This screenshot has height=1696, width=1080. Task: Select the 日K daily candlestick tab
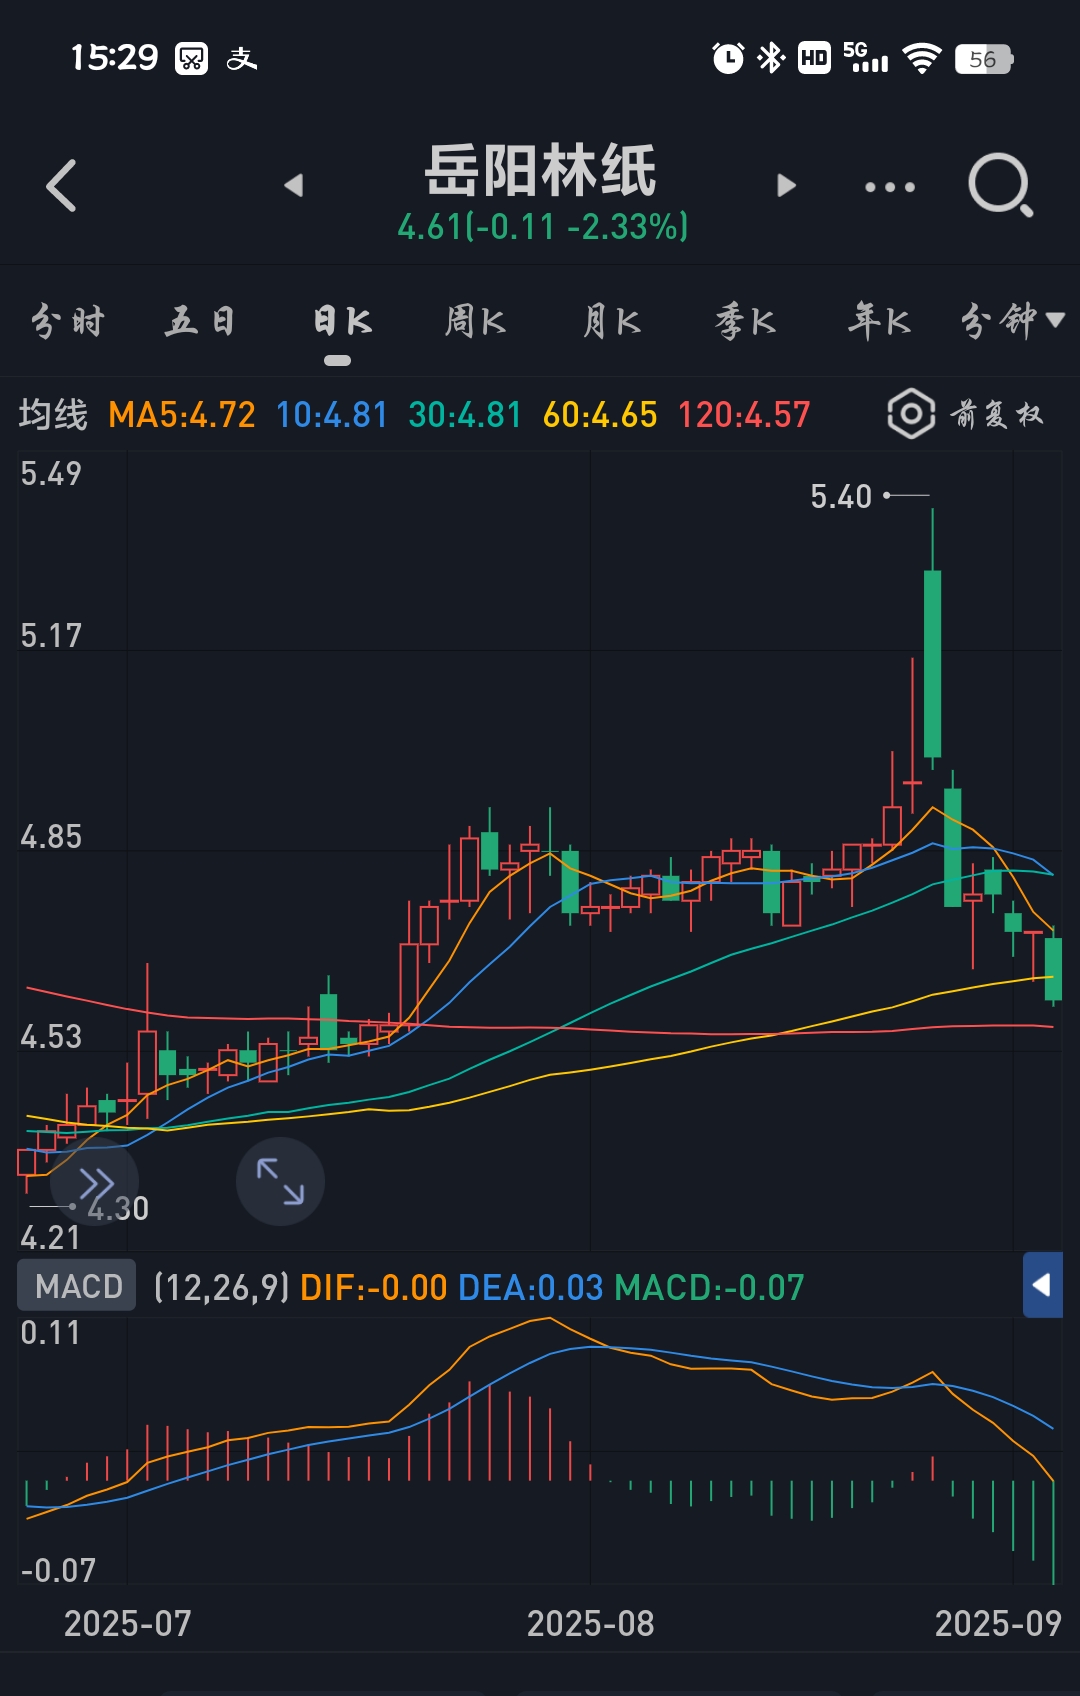pos(342,321)
